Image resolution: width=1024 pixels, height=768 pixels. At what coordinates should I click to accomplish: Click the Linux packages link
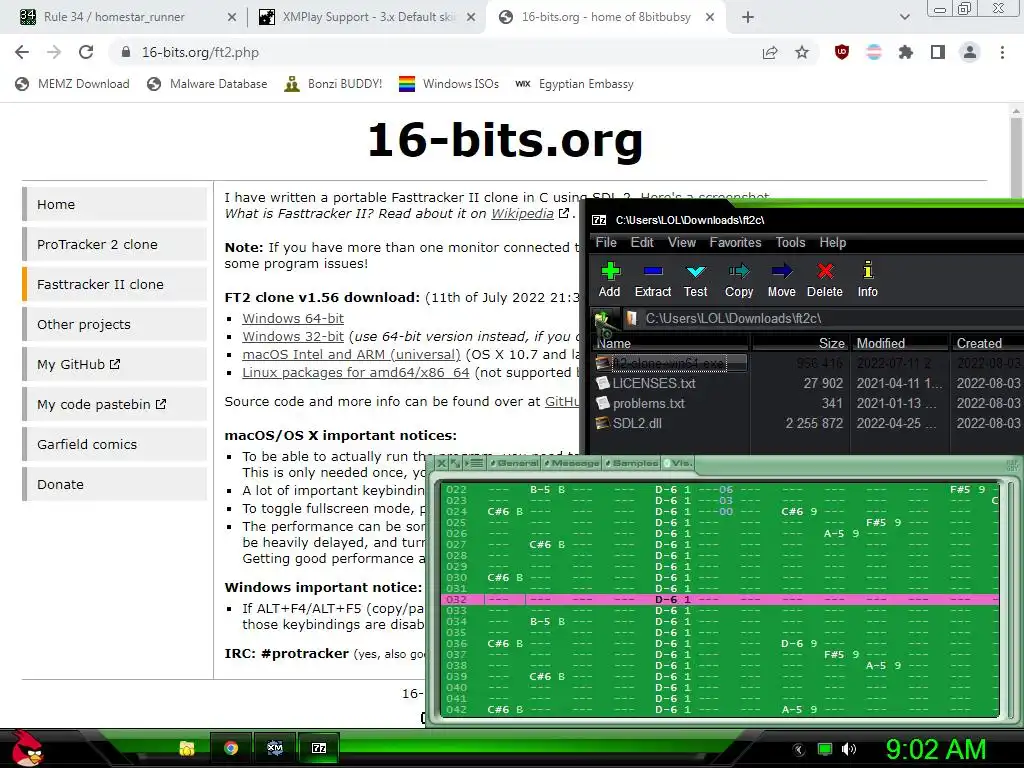click(x=356, y=372)
